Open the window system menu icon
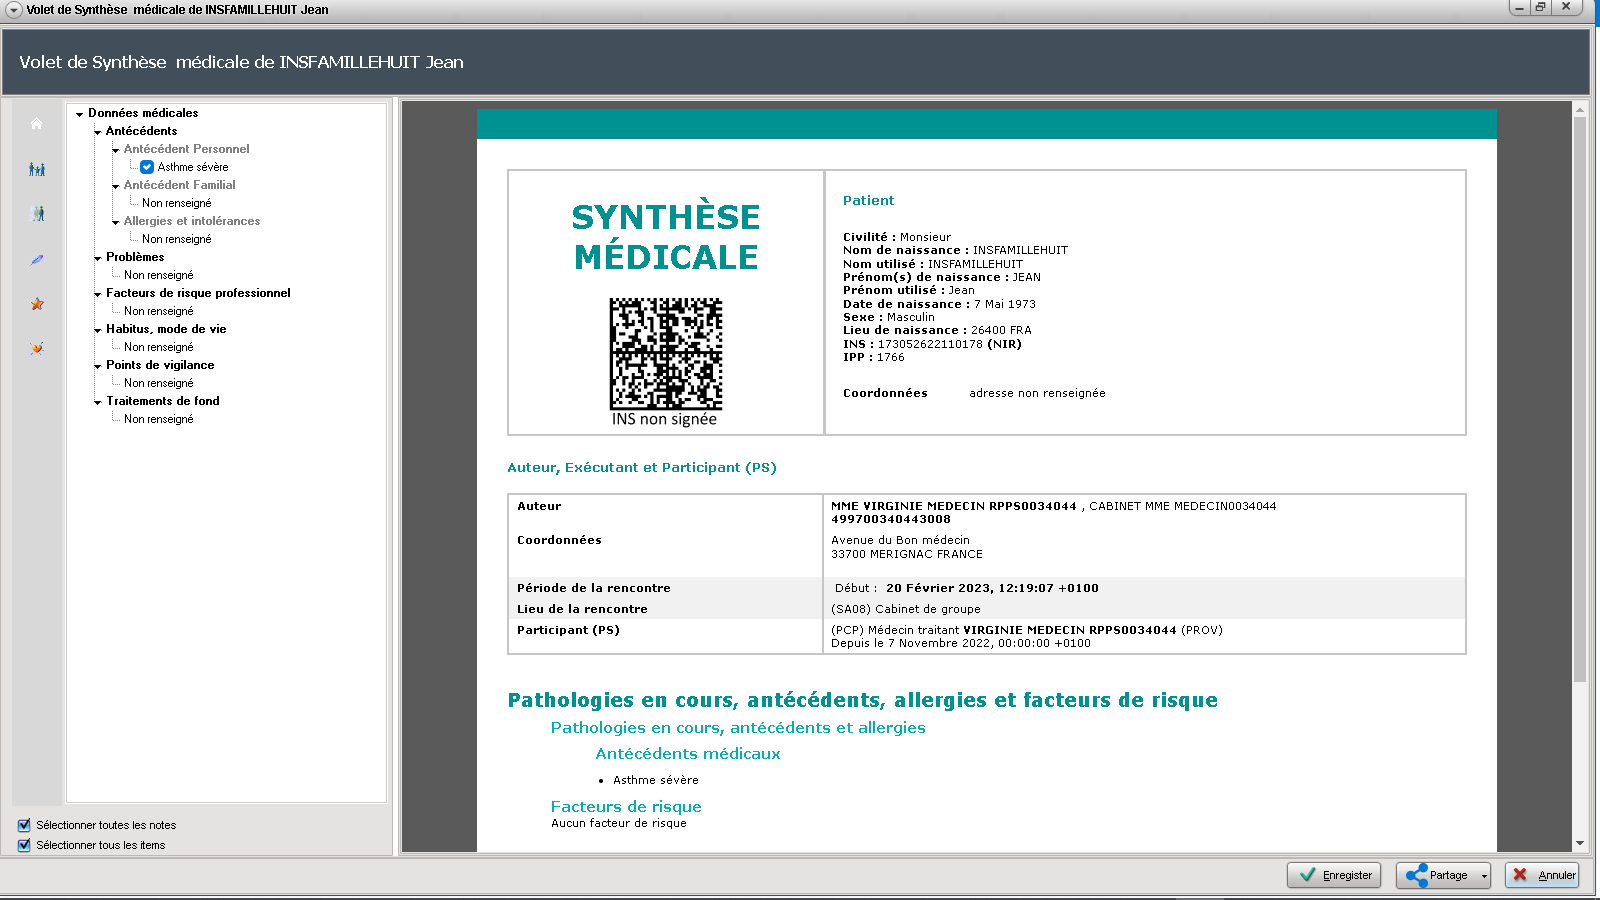Viewport: 1600px width, 900px height. [x=13, y=10]
